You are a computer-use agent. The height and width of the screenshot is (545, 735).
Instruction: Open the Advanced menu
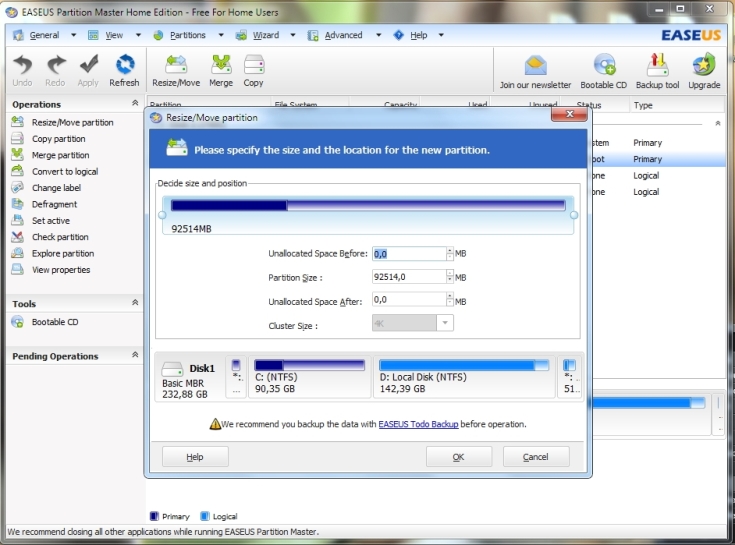(343, 35)
